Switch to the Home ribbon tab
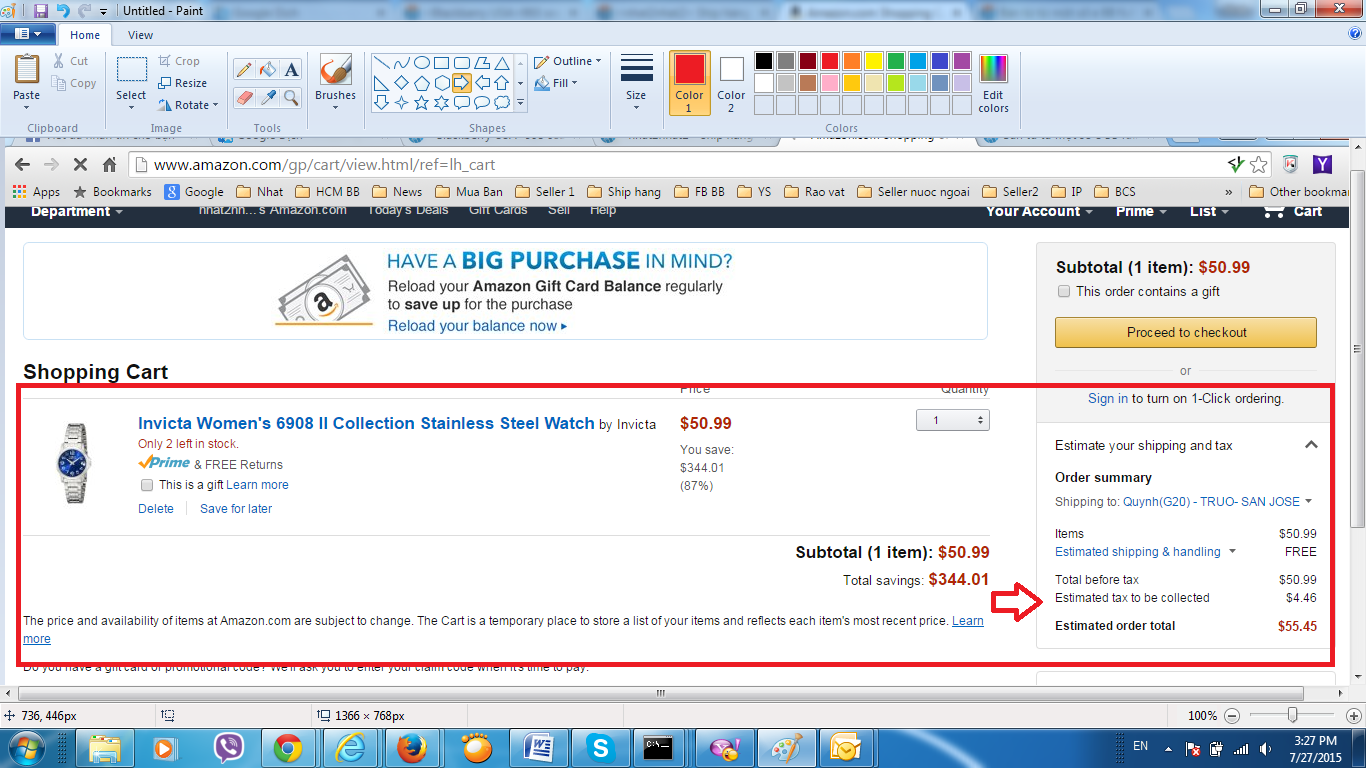The width and height of the screenshot is (1366, 768). pyautogui.click(x=85, y=35)
